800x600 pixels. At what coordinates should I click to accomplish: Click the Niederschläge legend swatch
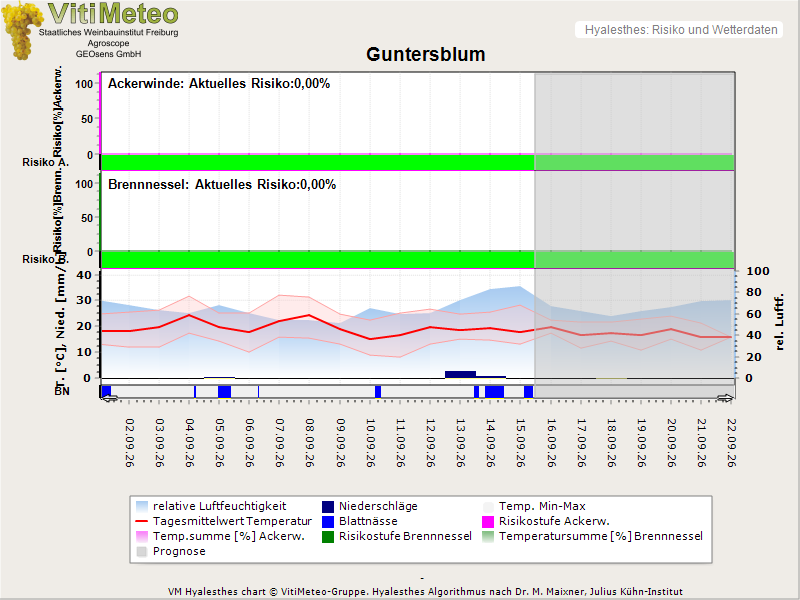point(328,506)
